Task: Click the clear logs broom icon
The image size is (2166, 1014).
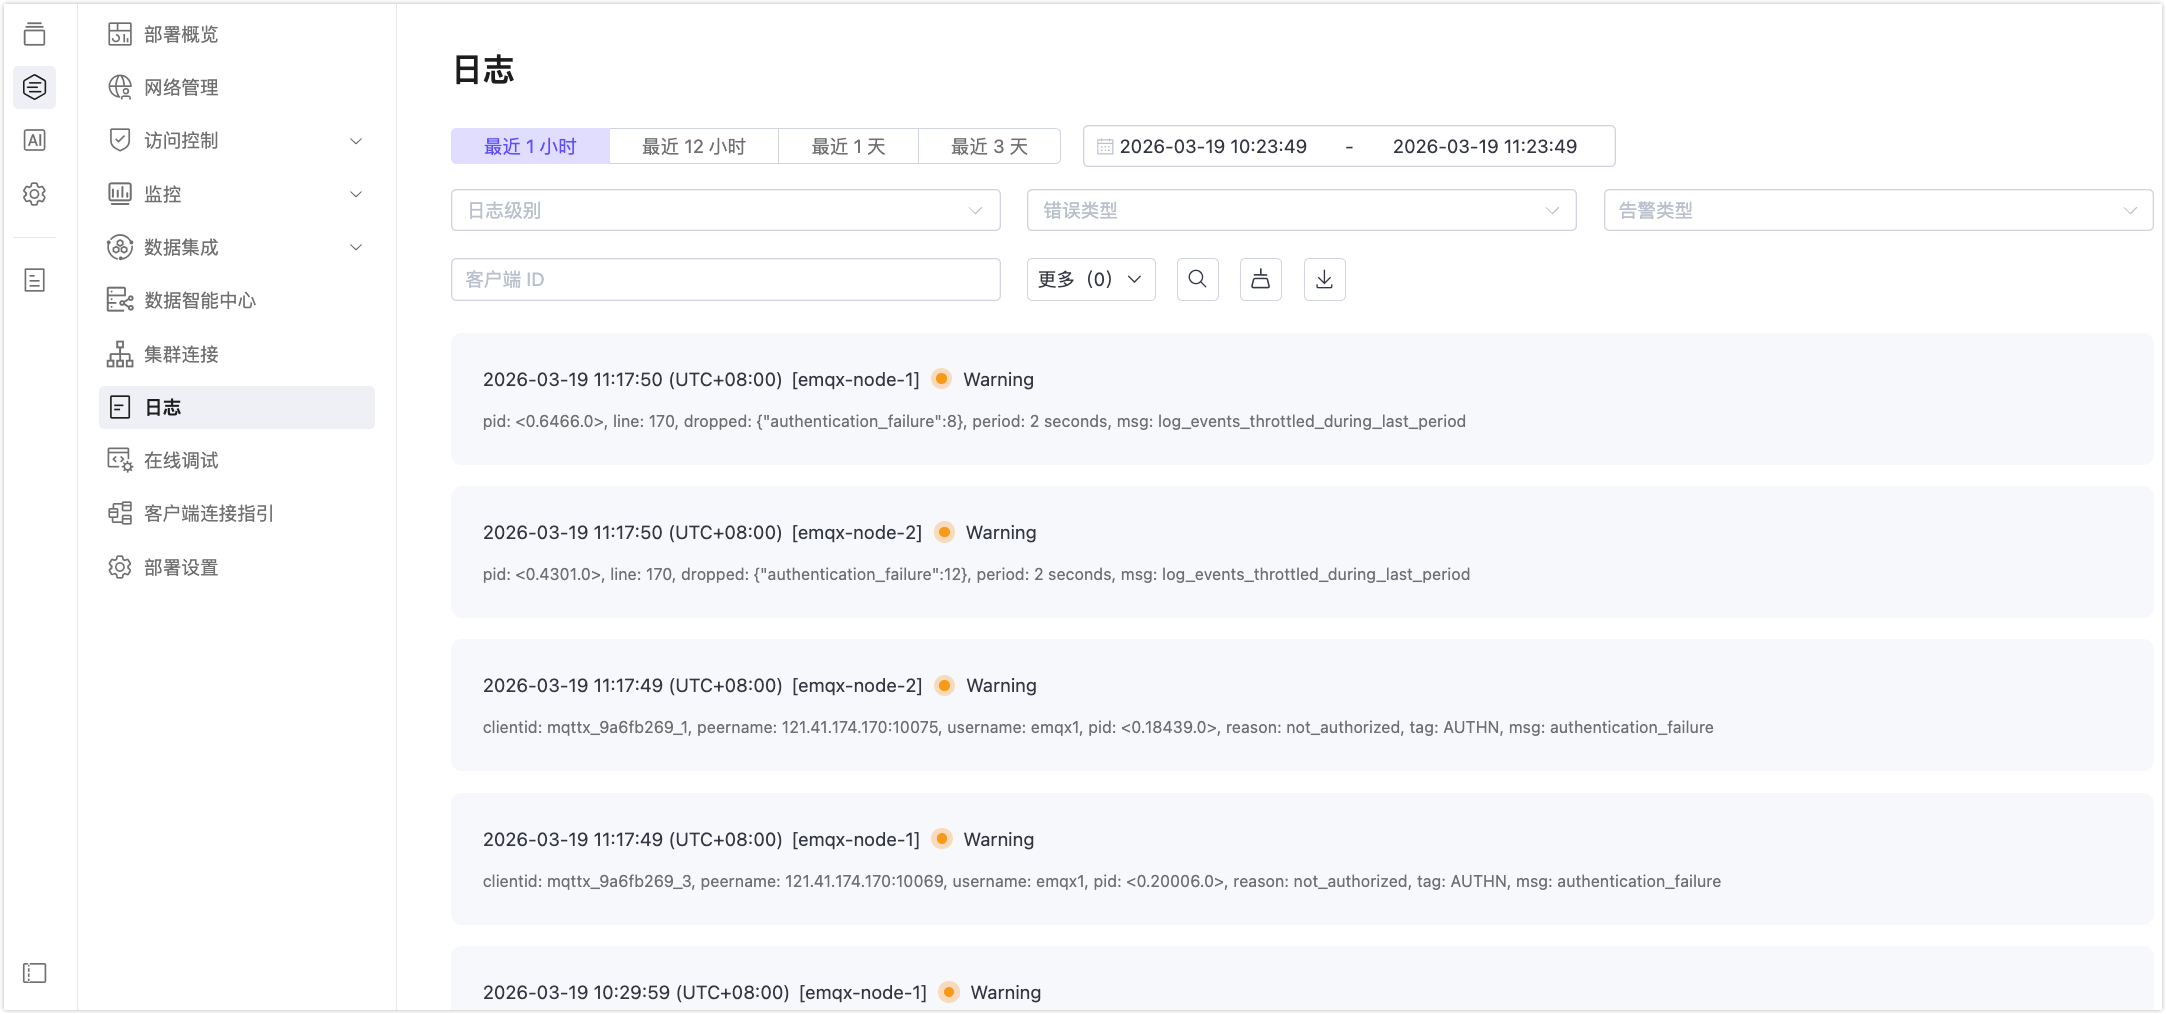Action: click(x=1260, y=279)
